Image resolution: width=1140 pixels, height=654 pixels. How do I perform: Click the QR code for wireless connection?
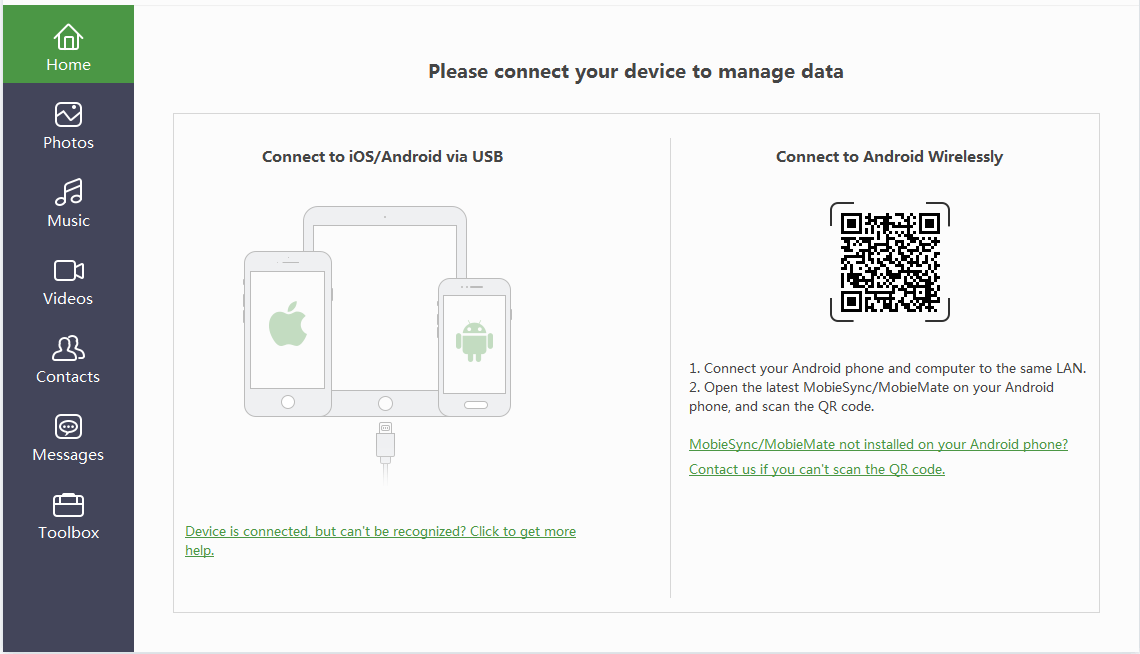tap(890, 262)
